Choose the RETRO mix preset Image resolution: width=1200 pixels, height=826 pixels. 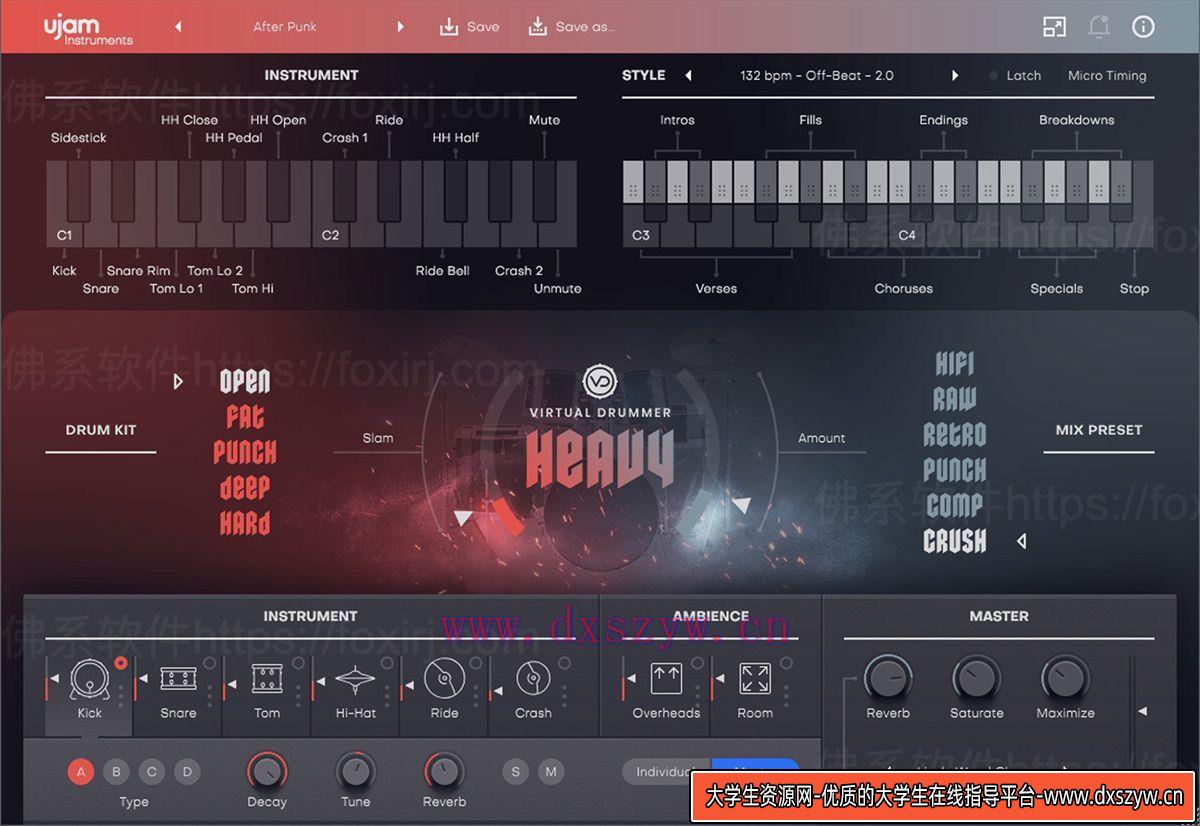tap(955, 434)
